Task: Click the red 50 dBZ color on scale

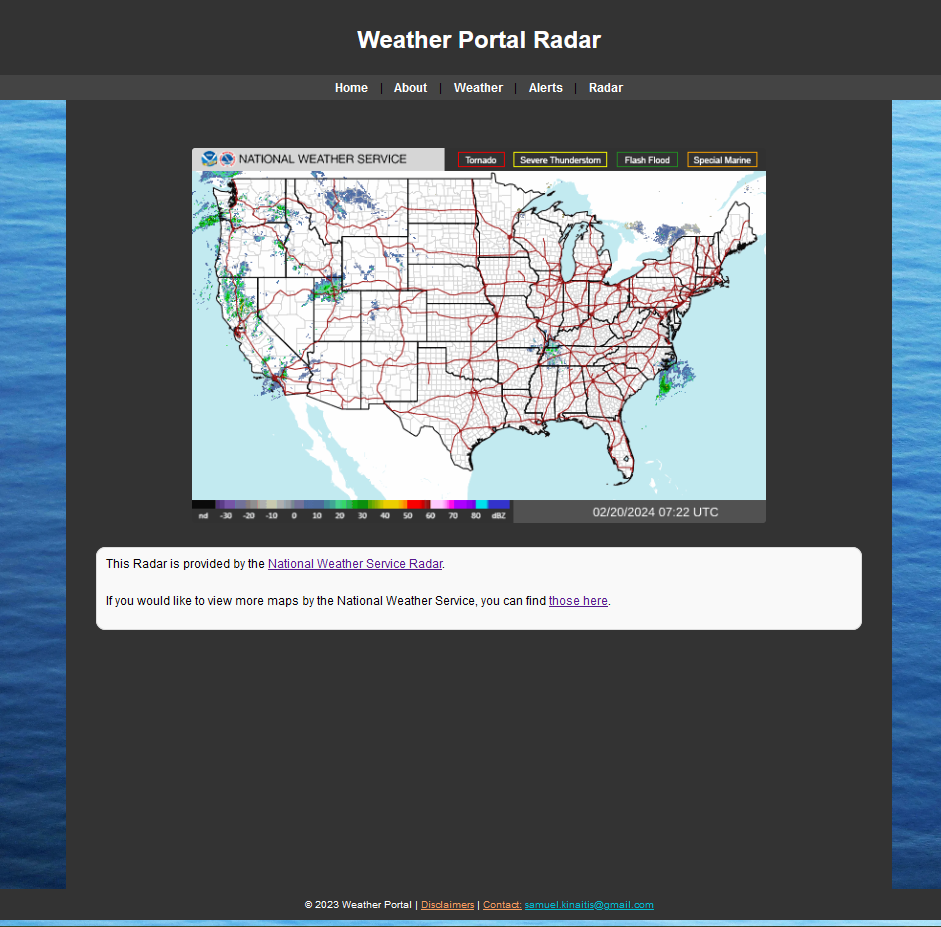Action: coord(415,505)
